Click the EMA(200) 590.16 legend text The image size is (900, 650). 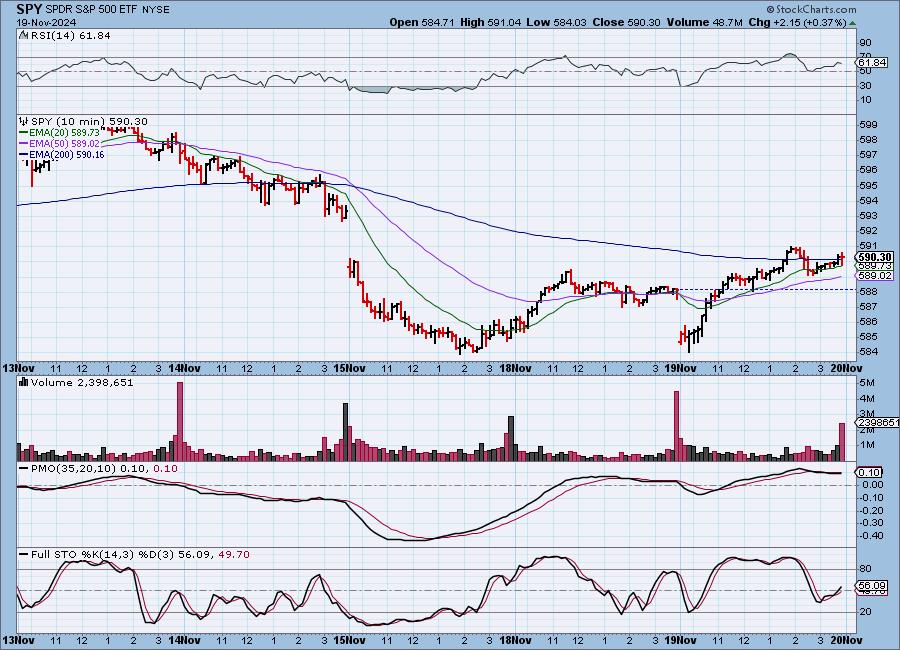pos(67,154)
